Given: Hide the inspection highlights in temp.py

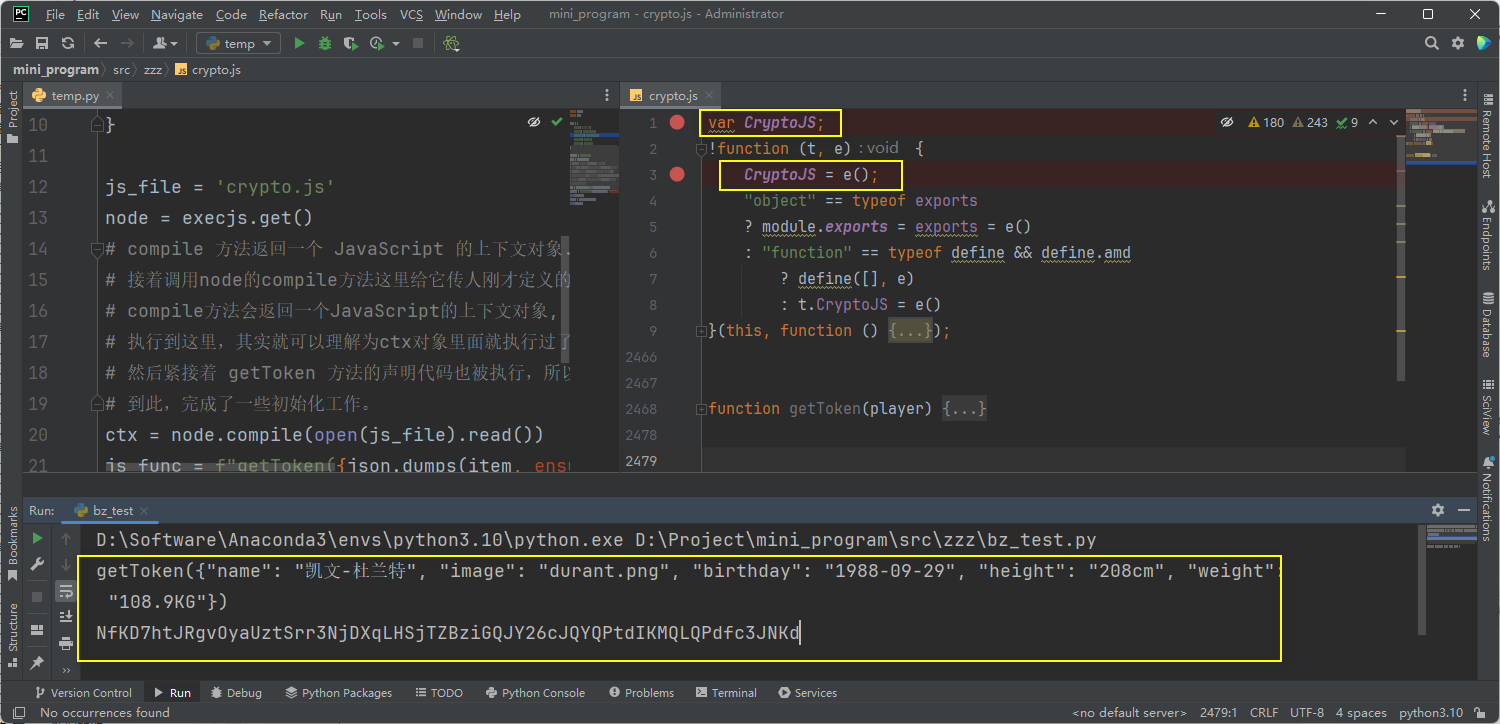Looking at the screenshot, I should click(536, 121).
